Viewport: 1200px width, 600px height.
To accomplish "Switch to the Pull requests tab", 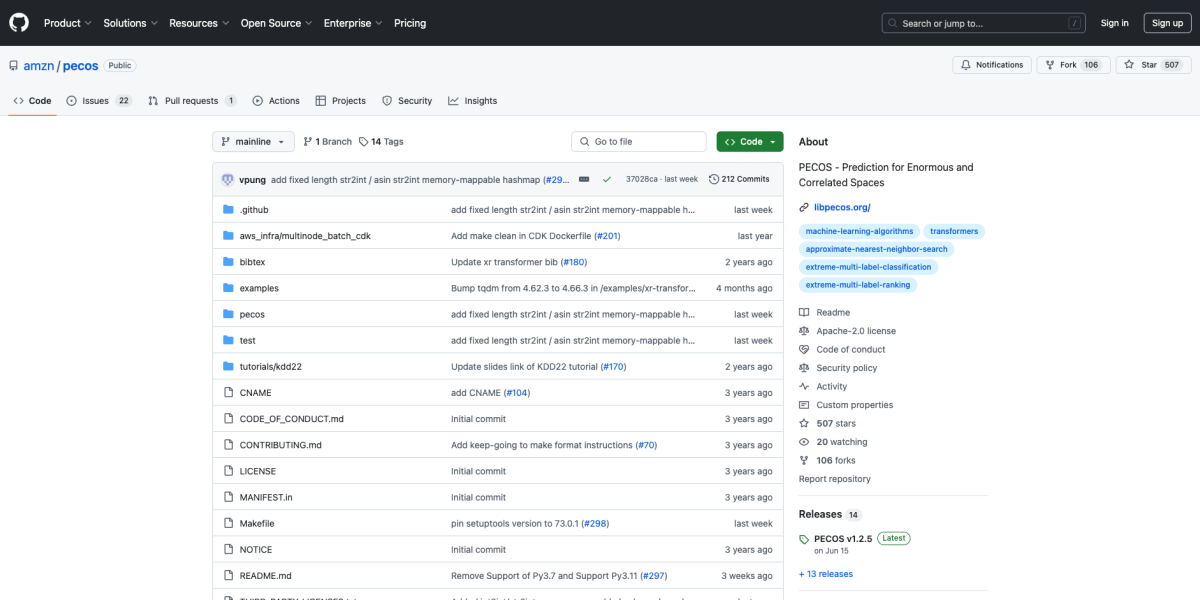I will tap(192, 101).
